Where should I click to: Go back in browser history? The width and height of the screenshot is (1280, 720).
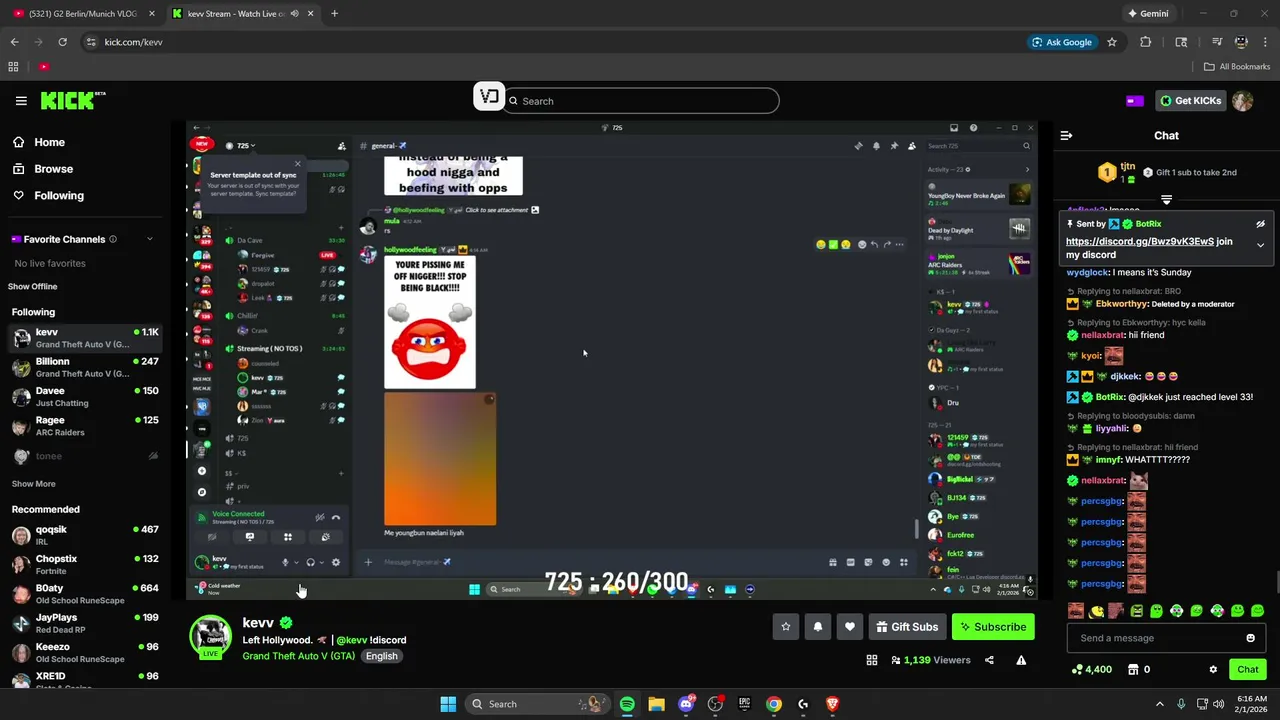point(14,42)
